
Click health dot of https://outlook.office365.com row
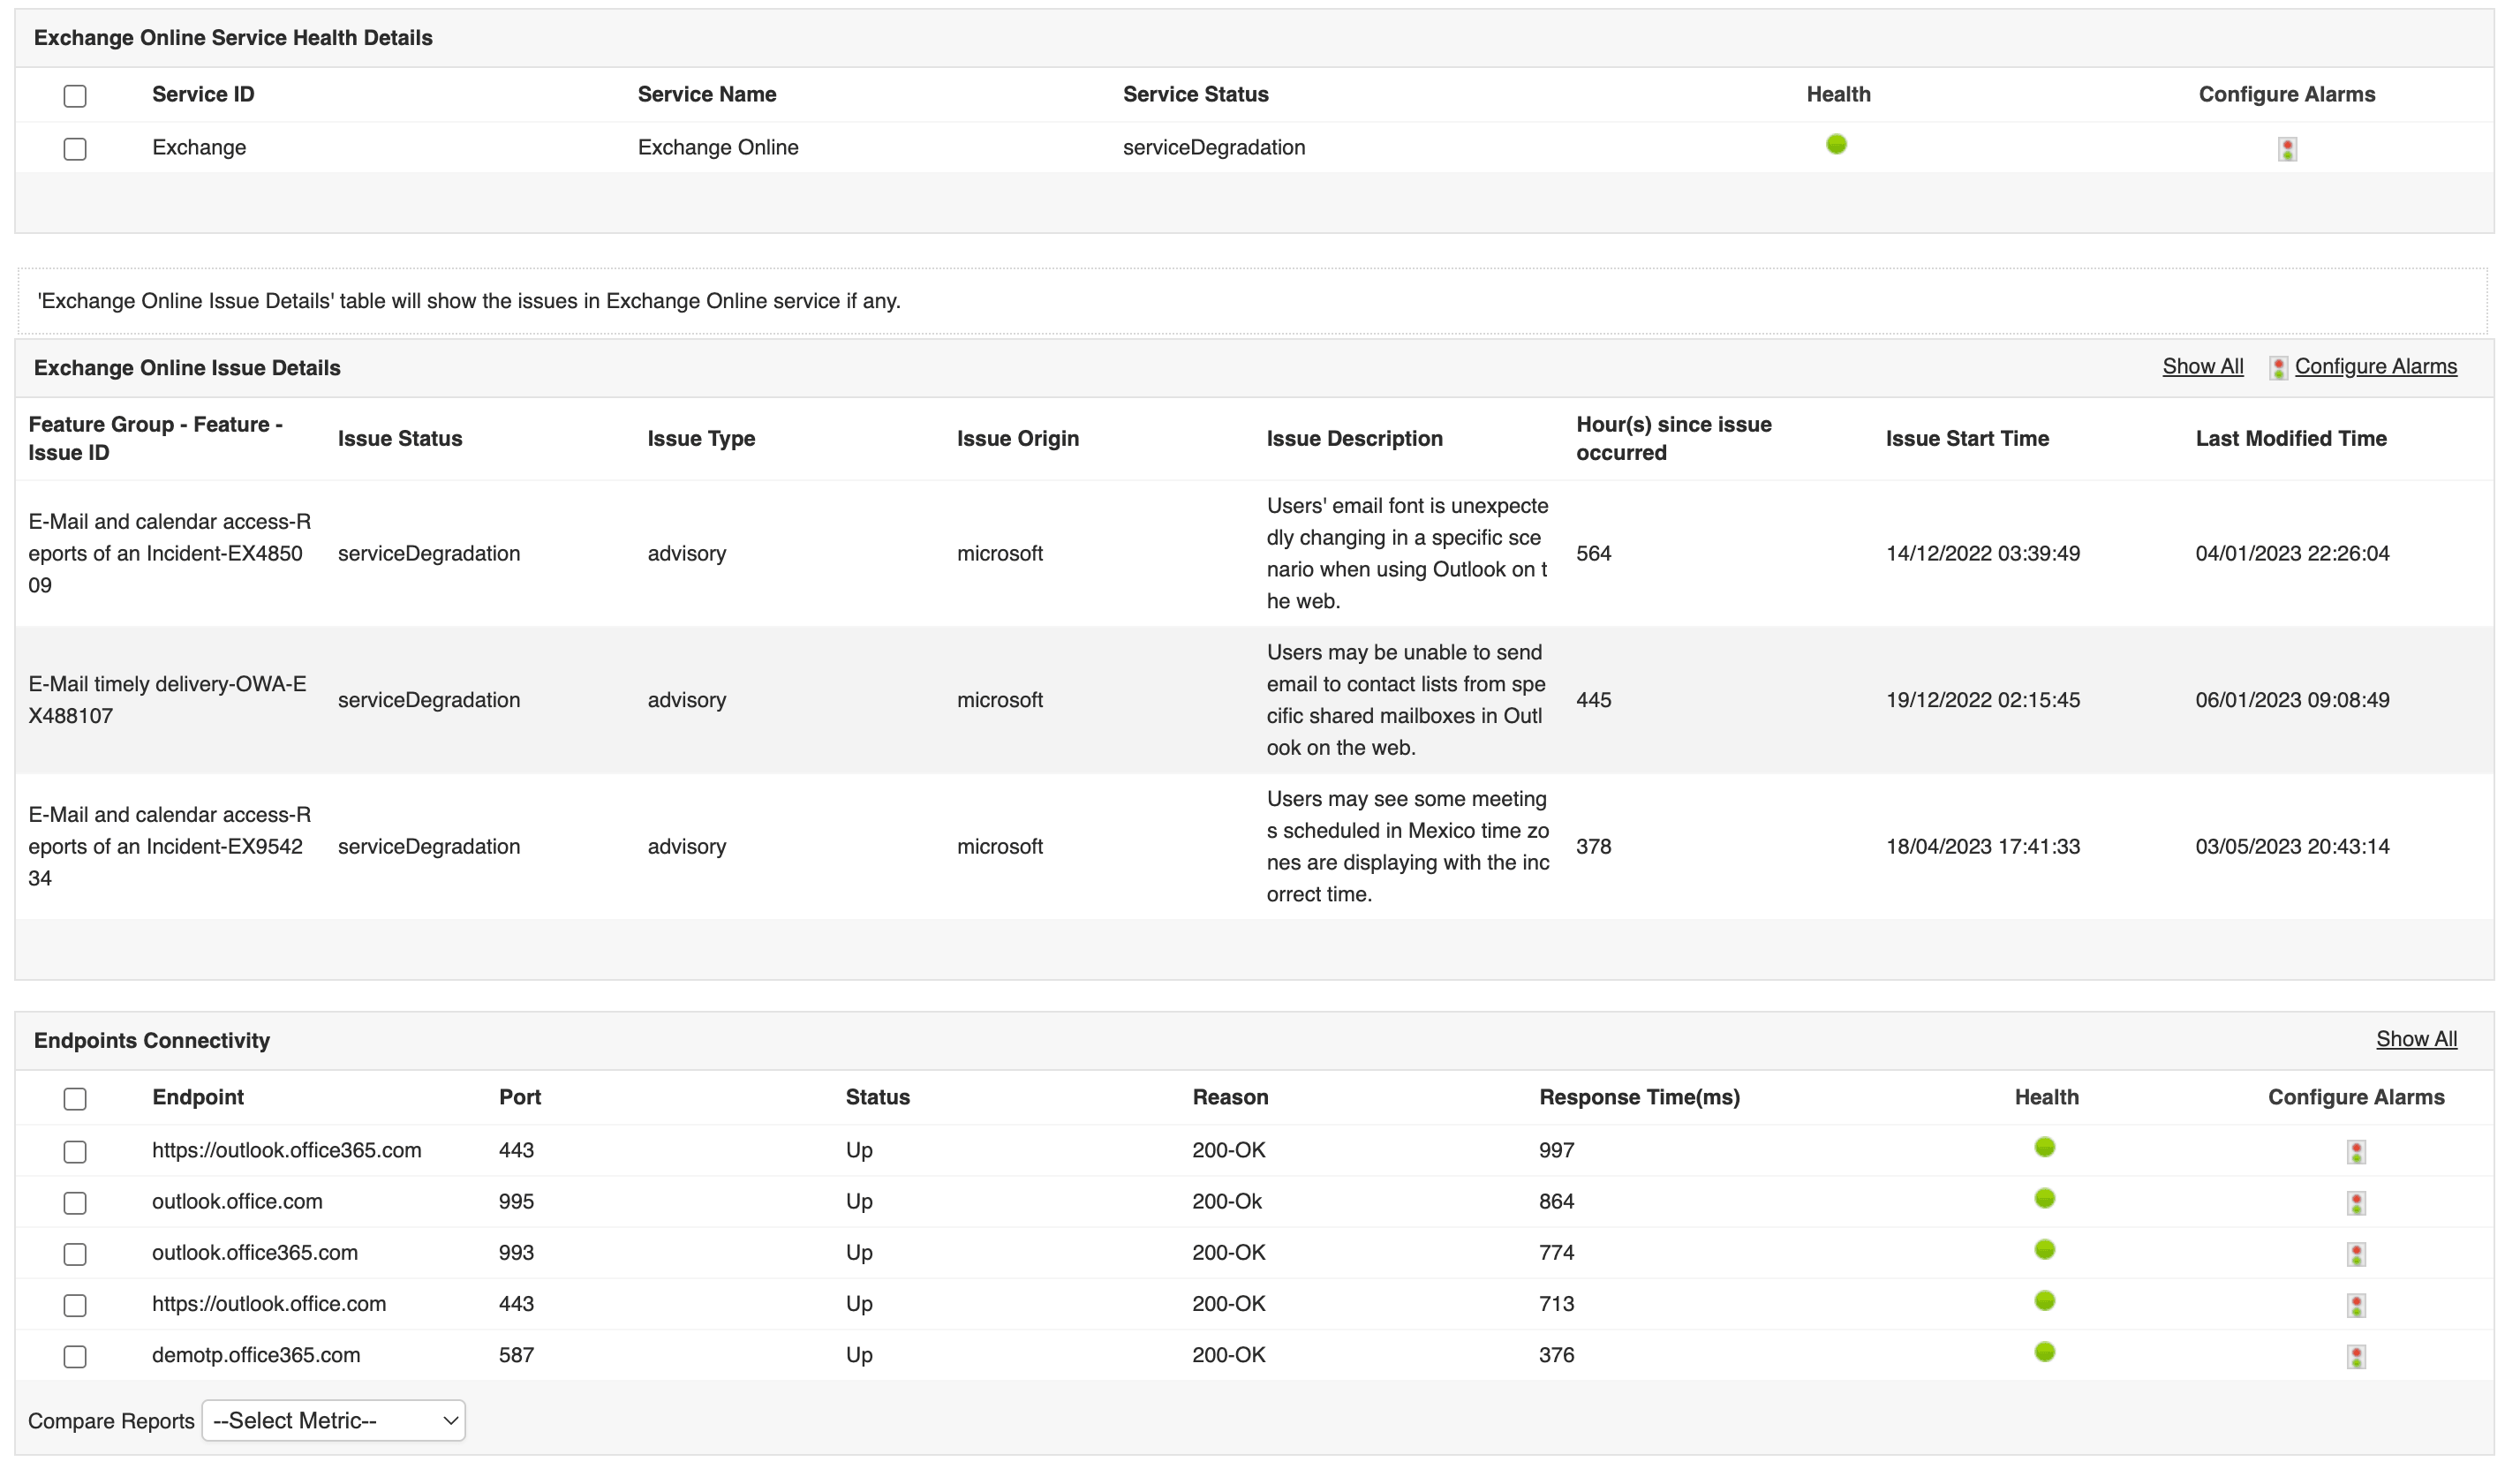(x=2045, y=1147)
